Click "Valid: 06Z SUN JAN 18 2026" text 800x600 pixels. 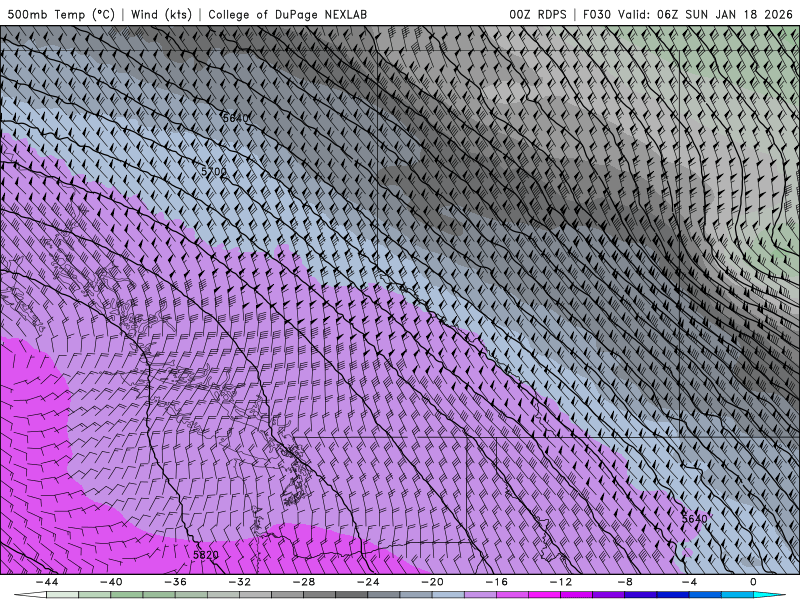[705, 14]
